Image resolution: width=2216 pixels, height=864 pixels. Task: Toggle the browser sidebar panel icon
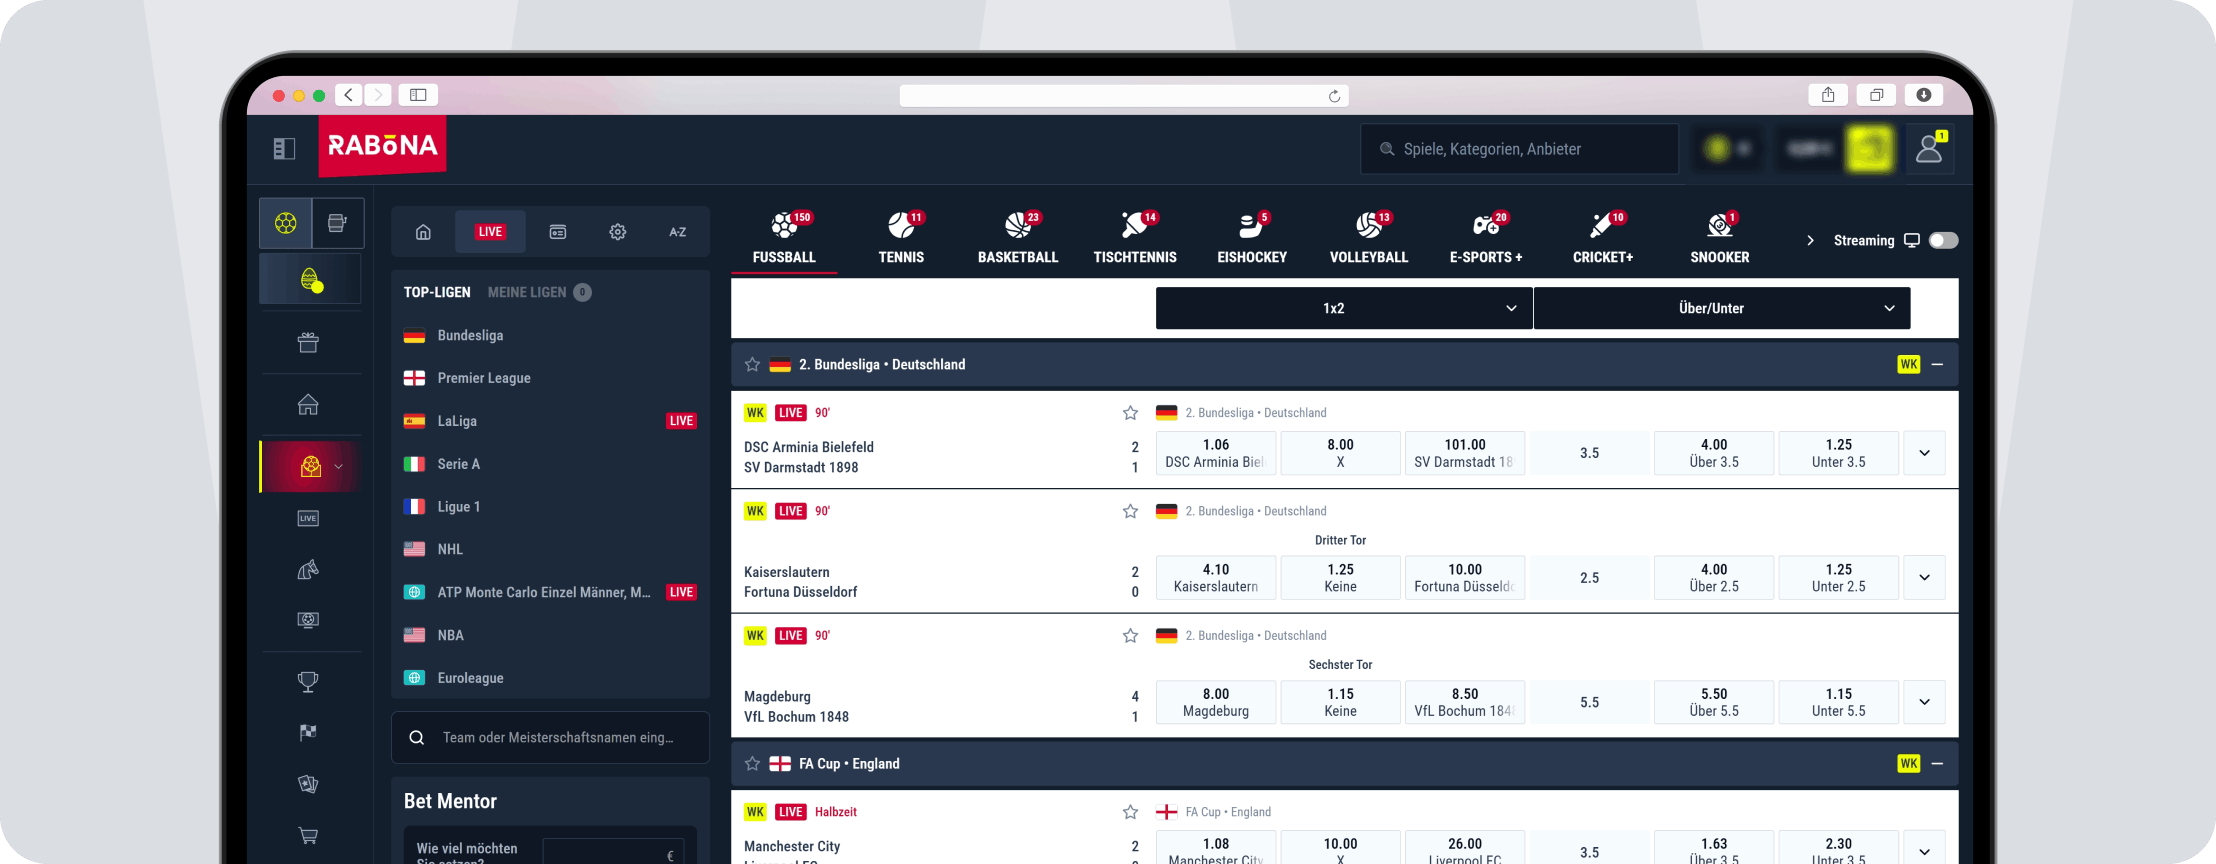point(418,95)
